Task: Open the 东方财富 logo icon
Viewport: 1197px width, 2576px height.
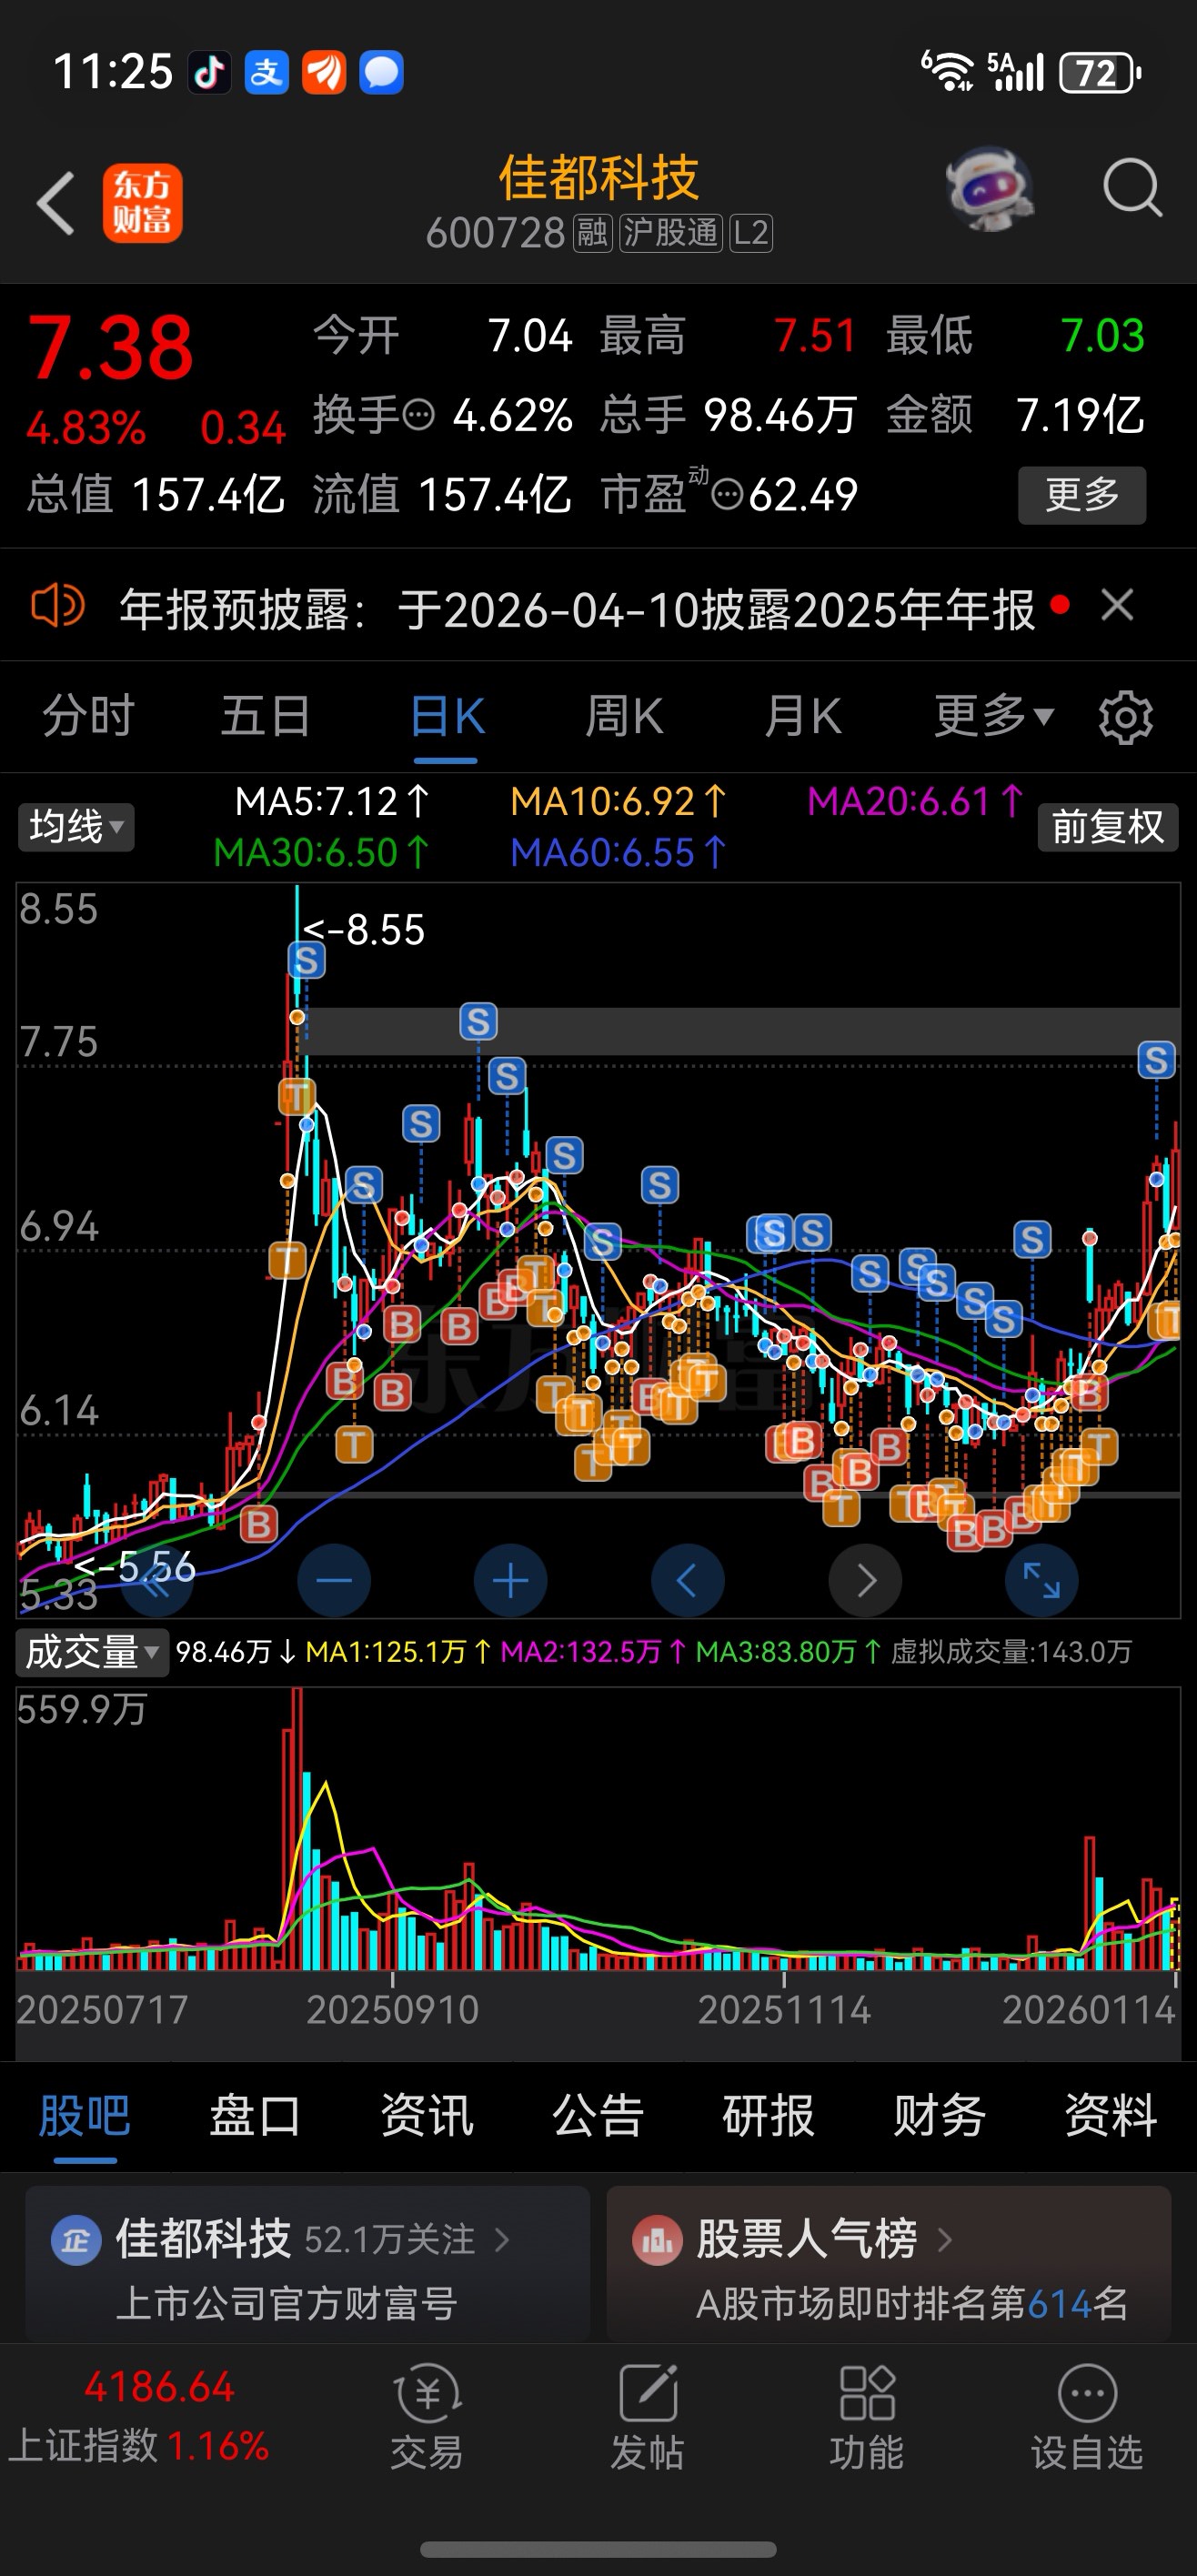Action: click(x=142, y=203)
